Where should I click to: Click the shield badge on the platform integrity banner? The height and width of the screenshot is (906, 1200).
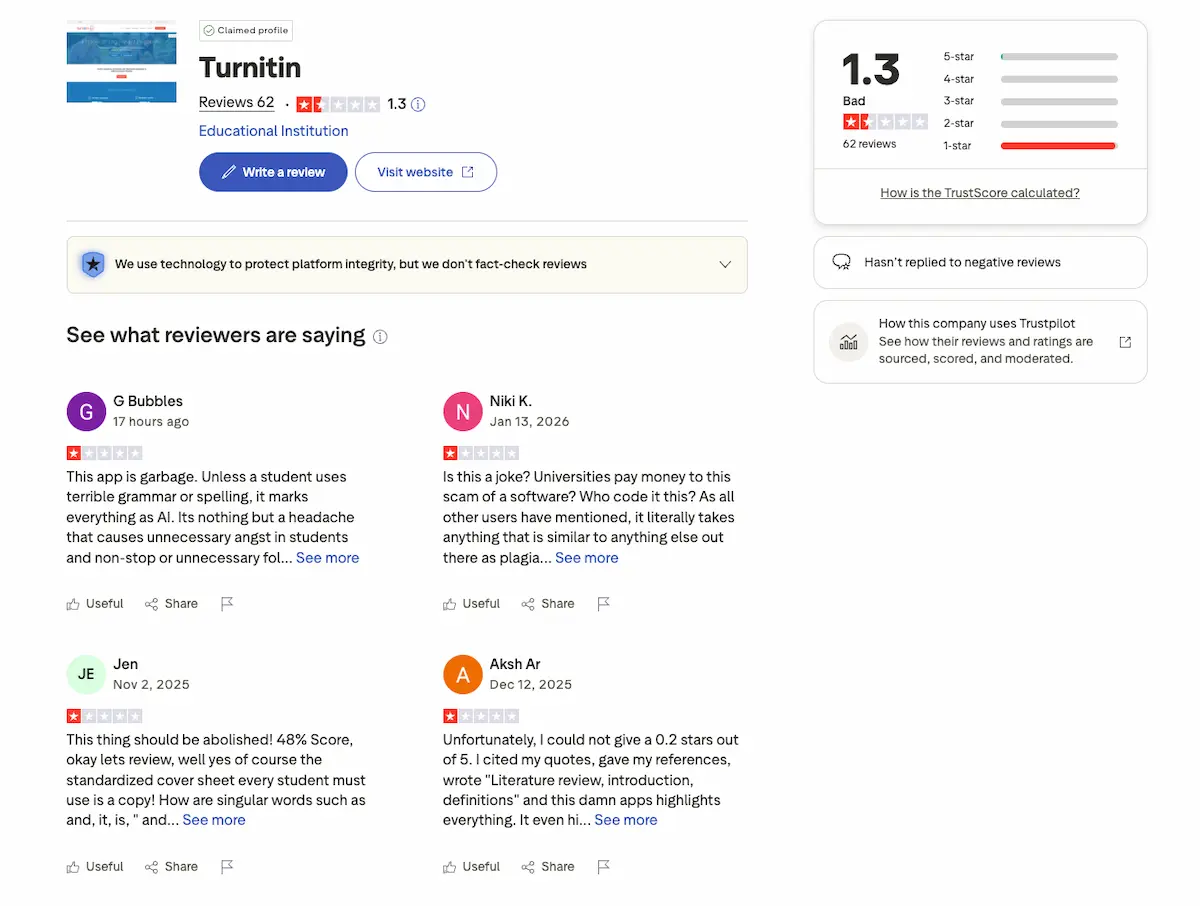(x=93, y=264)
